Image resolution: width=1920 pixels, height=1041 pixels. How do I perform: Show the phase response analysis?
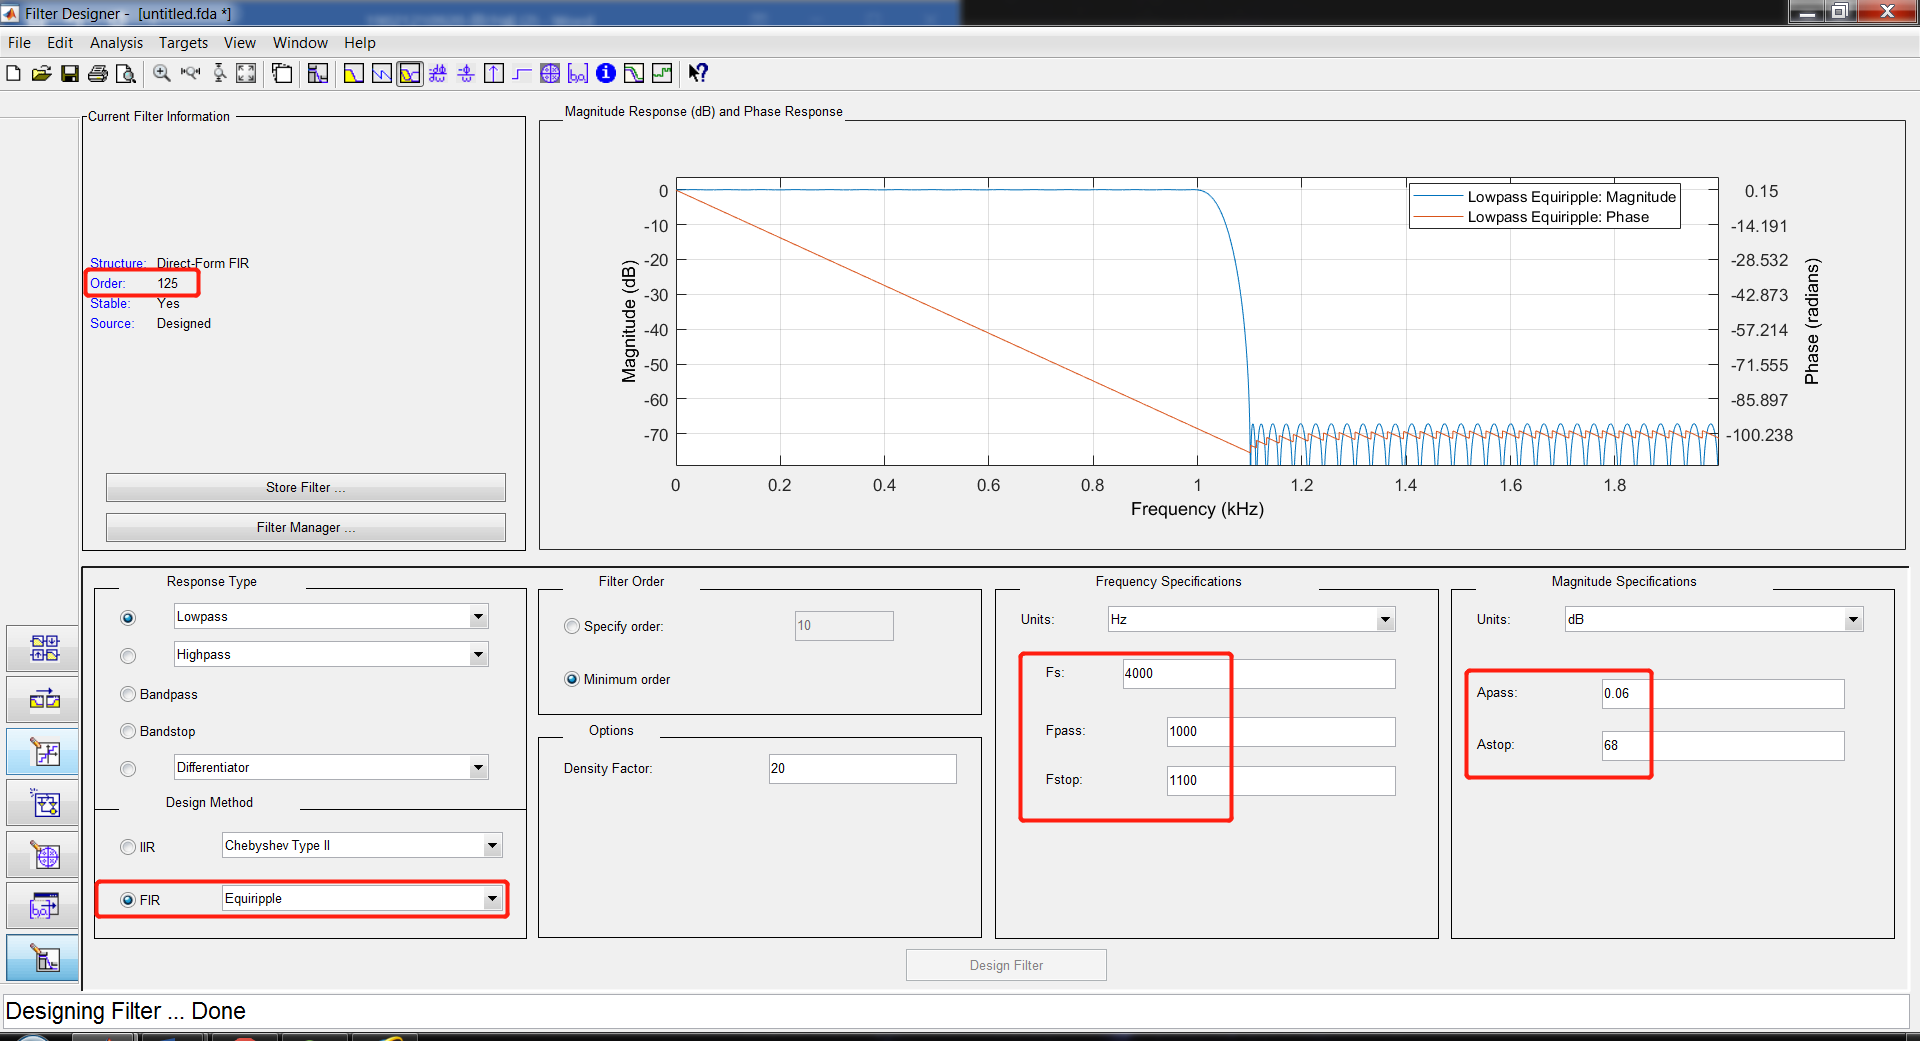click(x=382, y=73)
